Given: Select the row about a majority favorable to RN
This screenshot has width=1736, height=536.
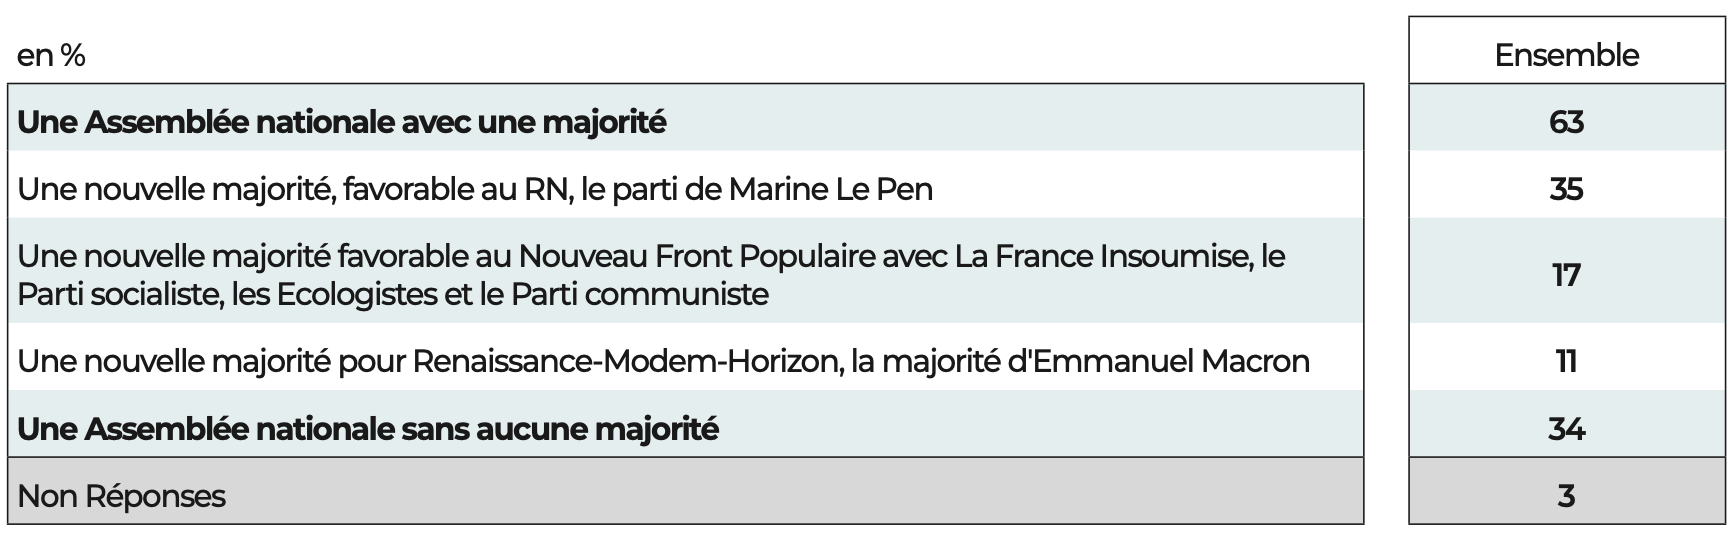Looking at the screenshot, I should (x=475, y=189).
